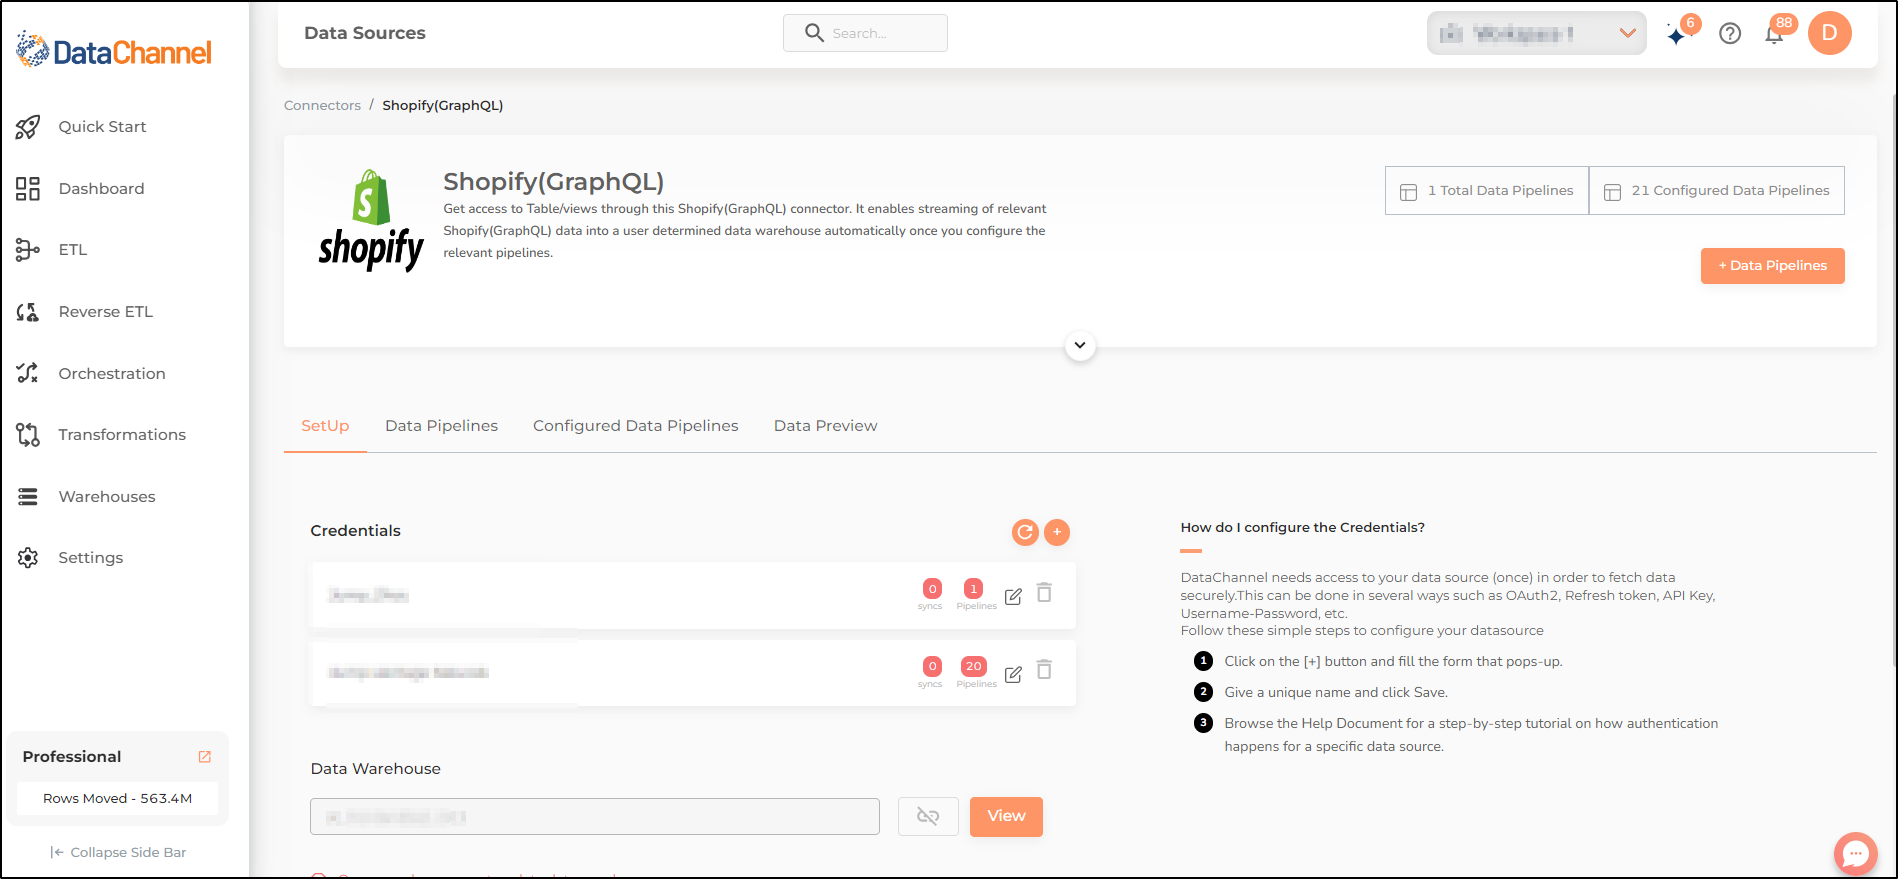Open the Dashboard grid icon
This screenshot has width=1898, height=879.
(28, 189)
